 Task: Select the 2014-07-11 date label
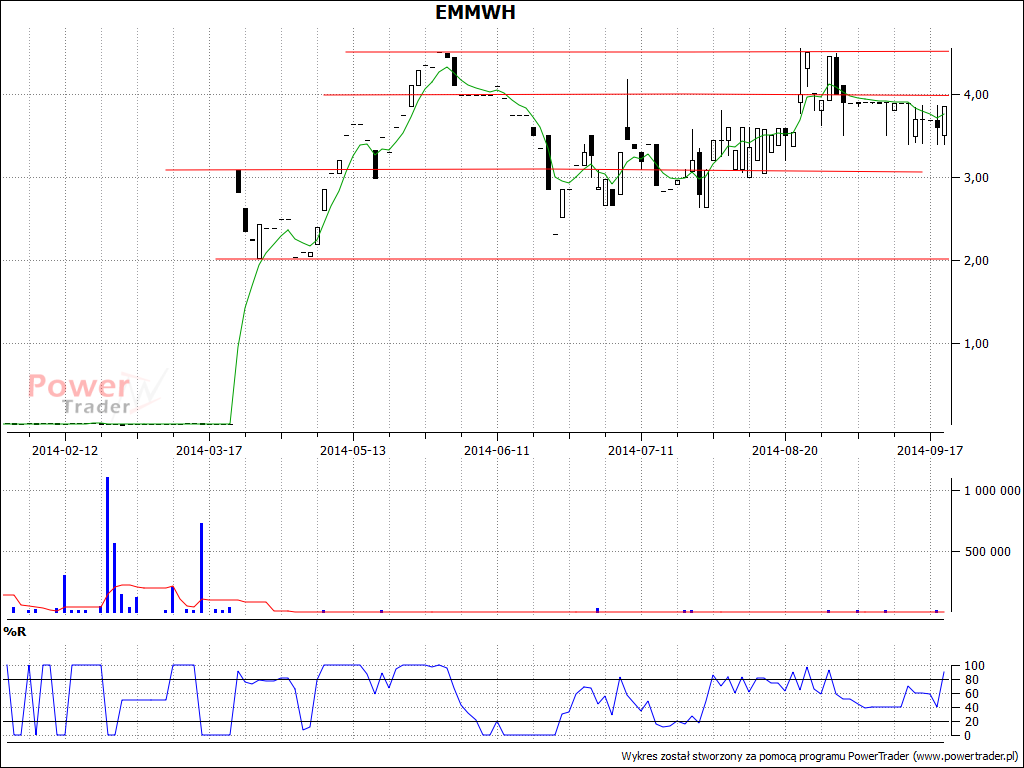(640, 451)
